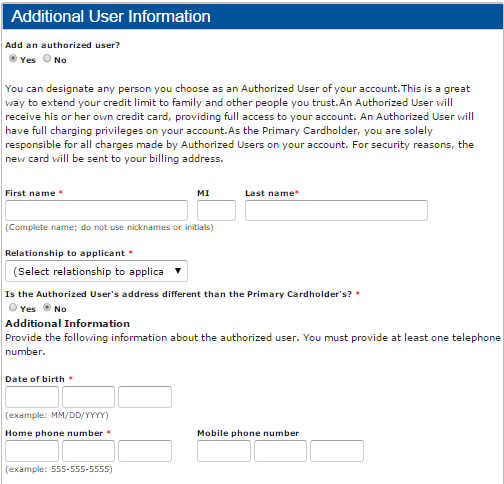Viewport: 504px width, 484px height.
Task: Focus the home phone area code box
Action: click(32, 451)
